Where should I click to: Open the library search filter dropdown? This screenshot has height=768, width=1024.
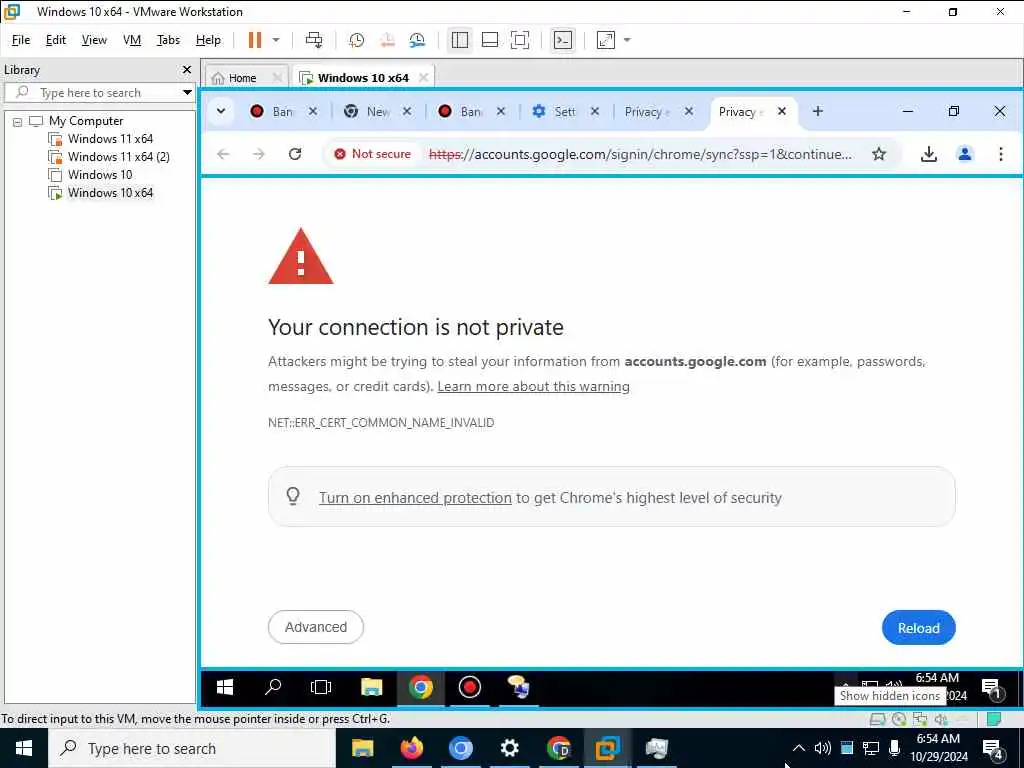187,93
